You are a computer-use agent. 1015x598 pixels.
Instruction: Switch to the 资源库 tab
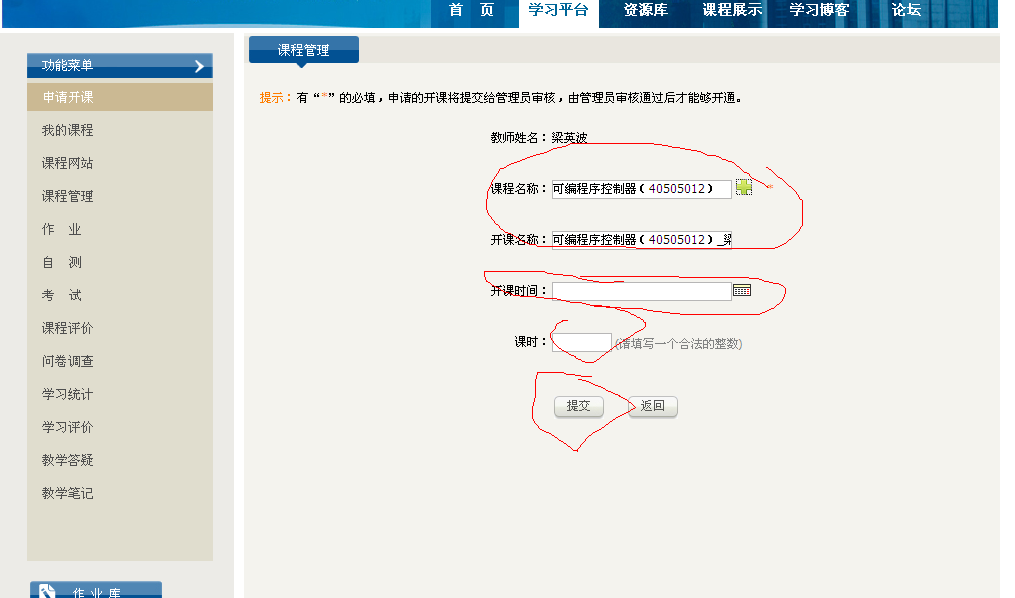645,11
